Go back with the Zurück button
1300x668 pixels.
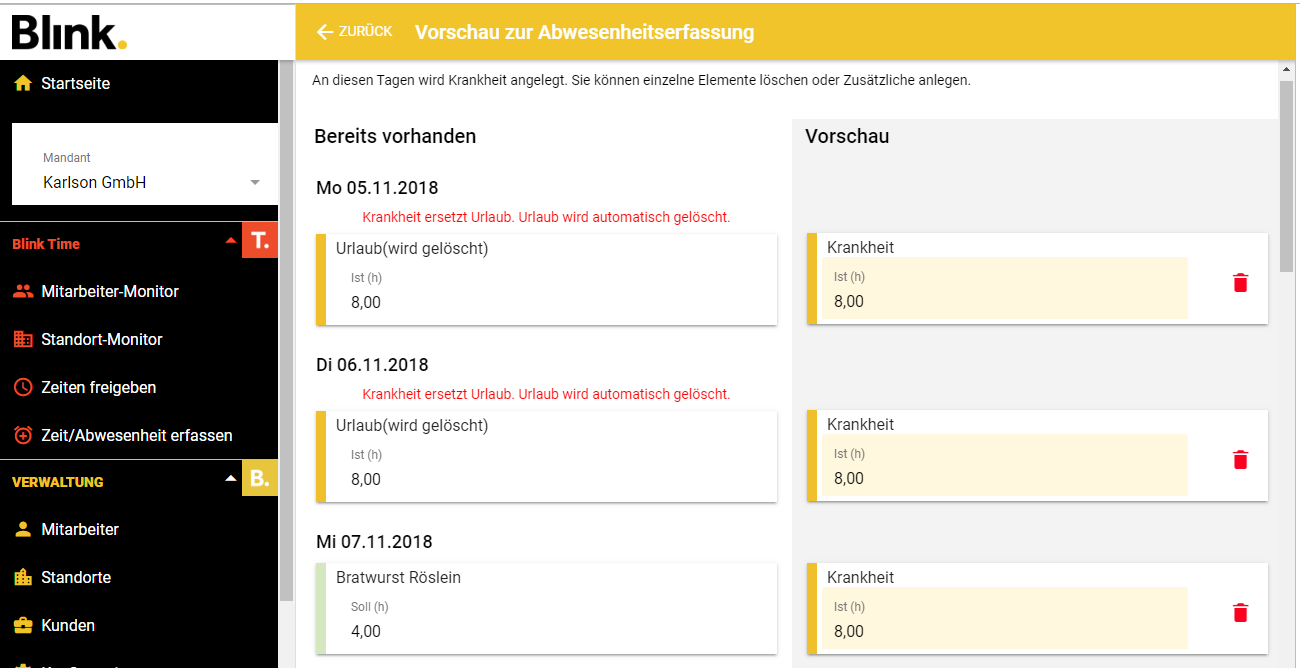354,32
